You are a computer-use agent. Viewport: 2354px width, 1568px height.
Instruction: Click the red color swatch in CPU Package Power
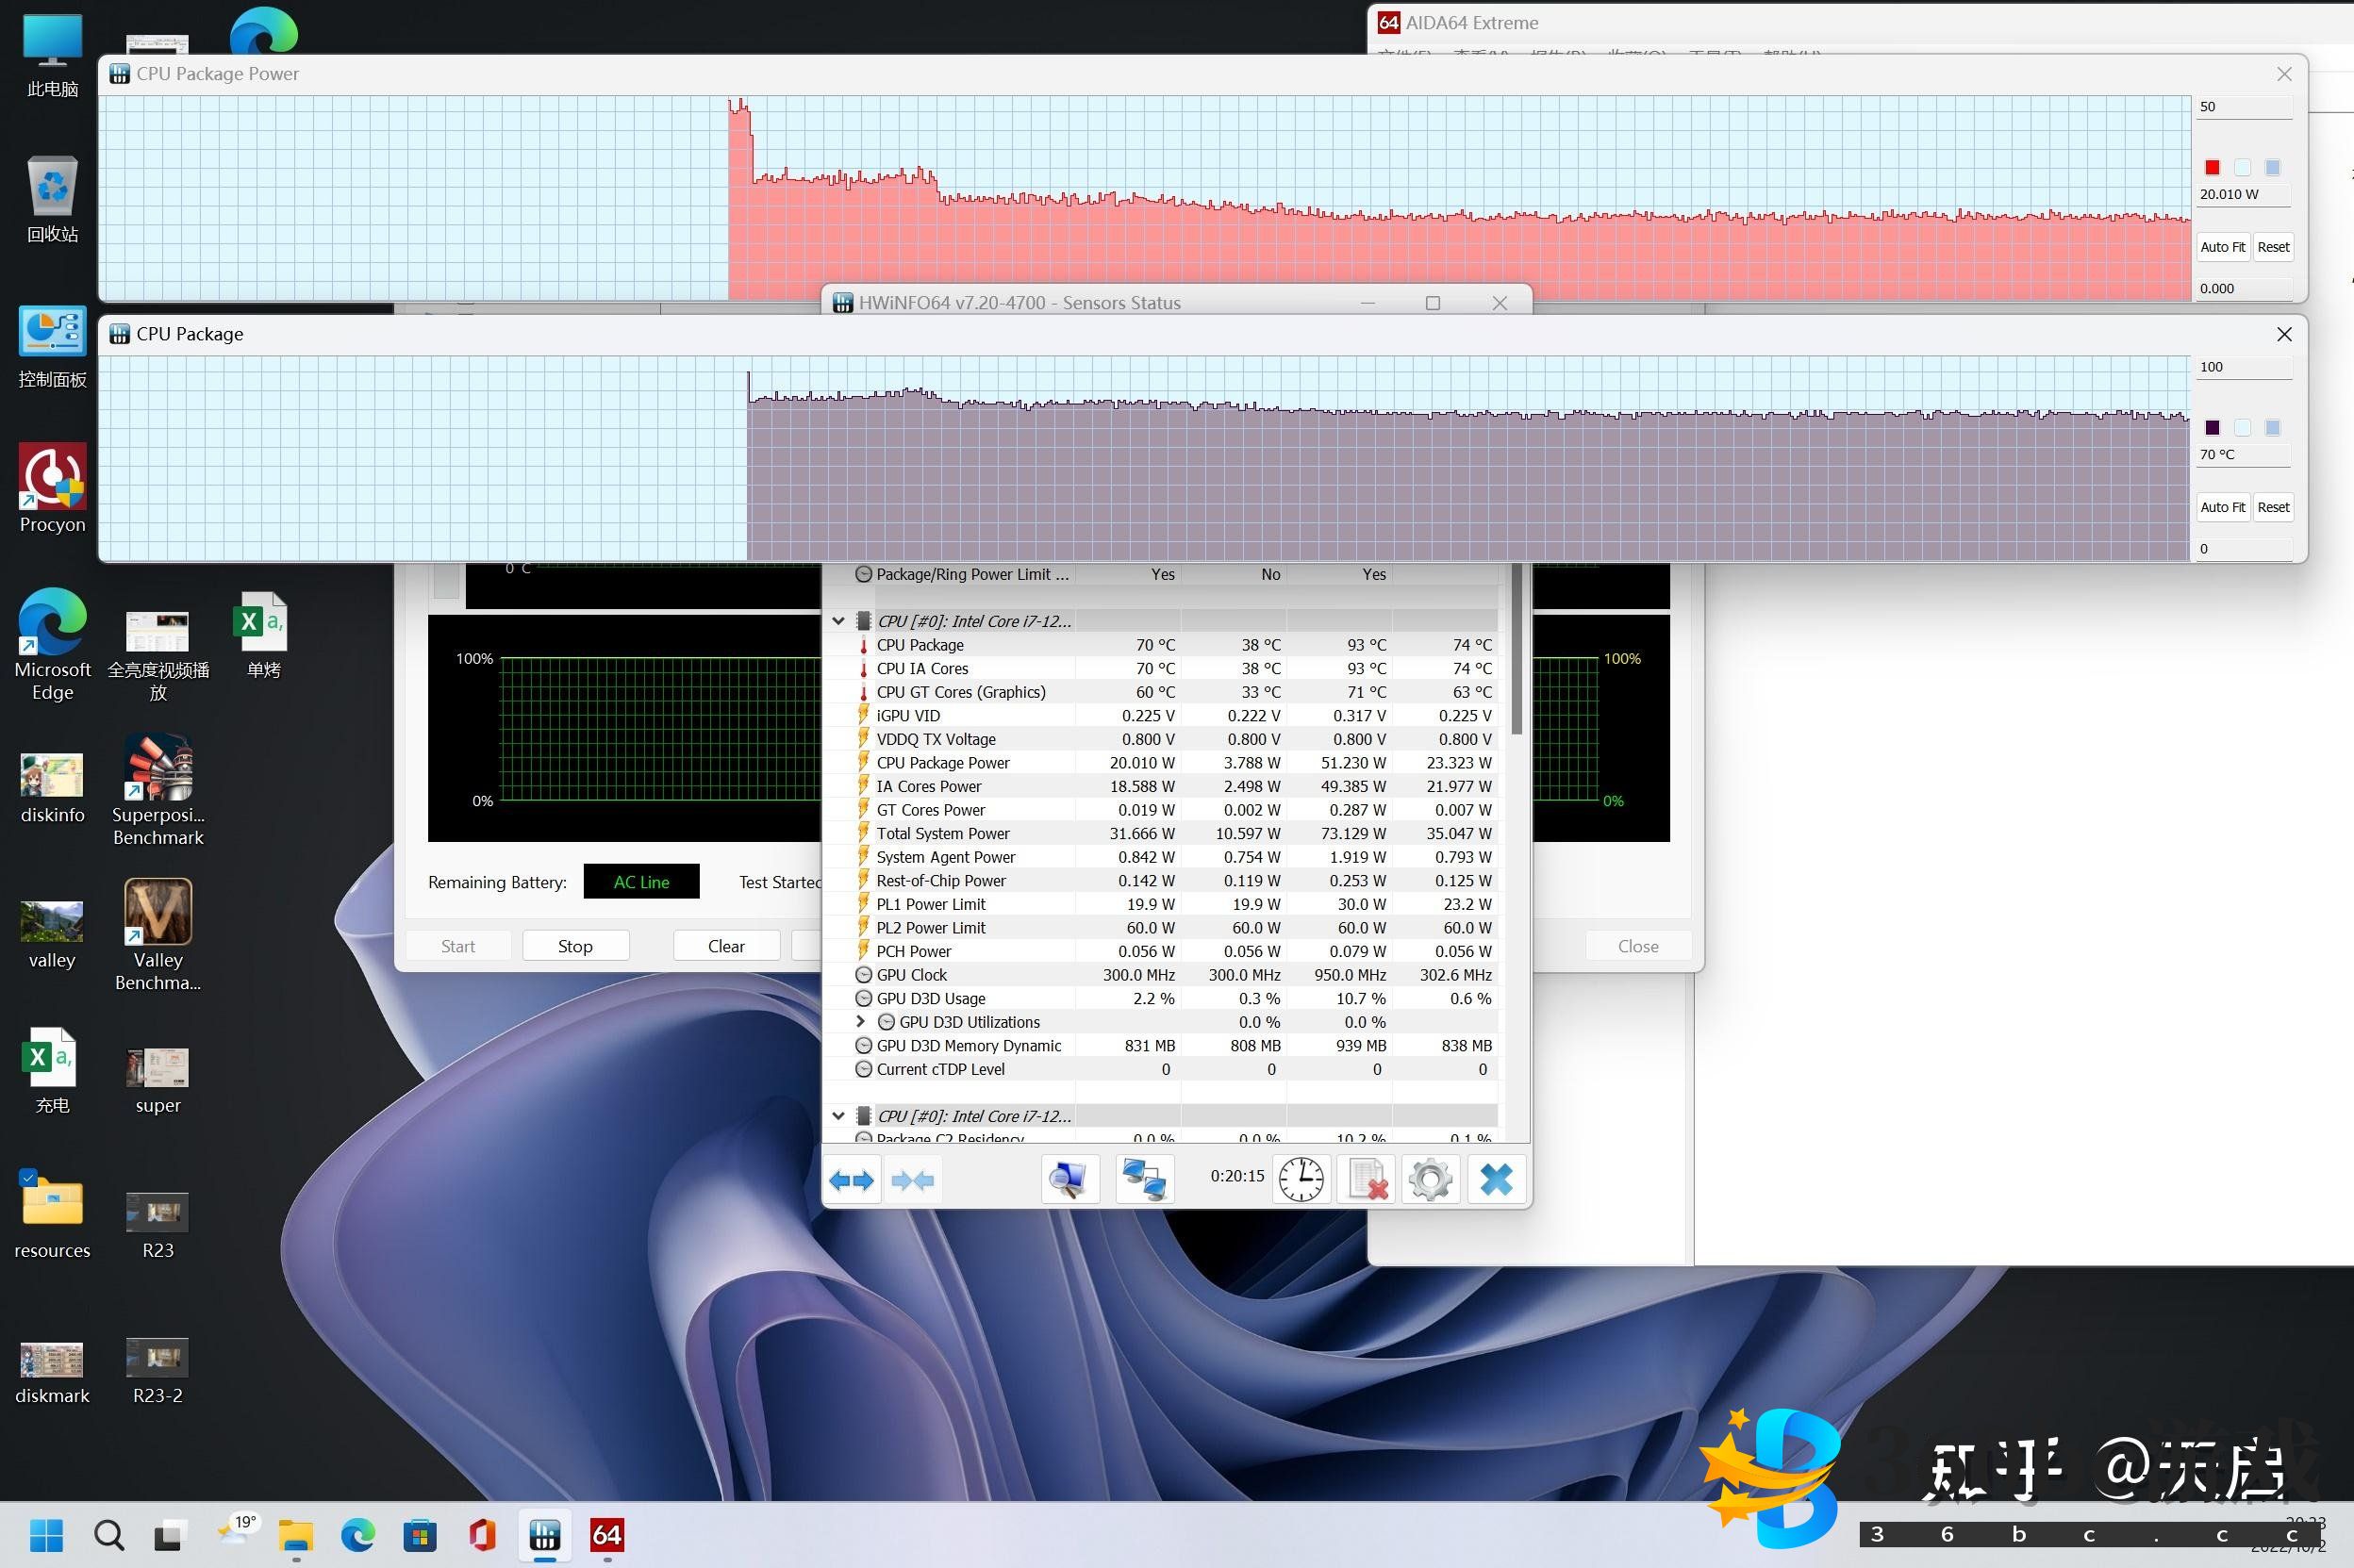pyautogui.click(x=2212, y=167)
